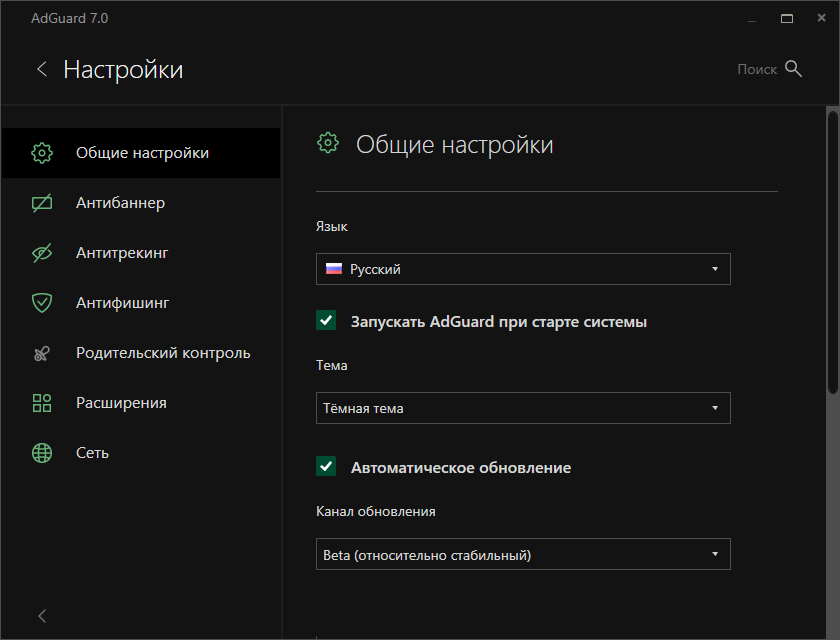Open Родительский контроль settings section
The image size is (840, 640).
pos(140,353)
